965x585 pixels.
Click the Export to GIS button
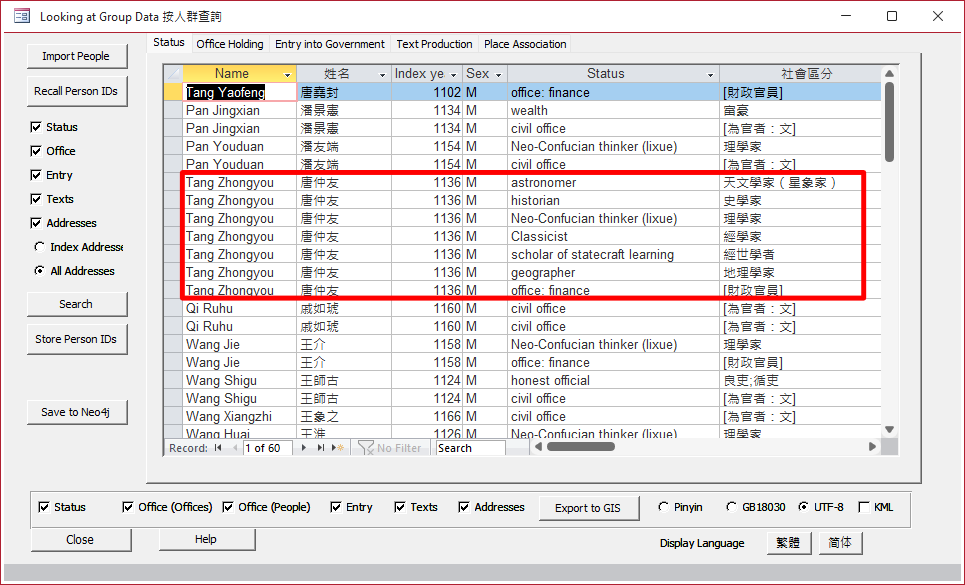pyautogui.click(x=587, y=508)
